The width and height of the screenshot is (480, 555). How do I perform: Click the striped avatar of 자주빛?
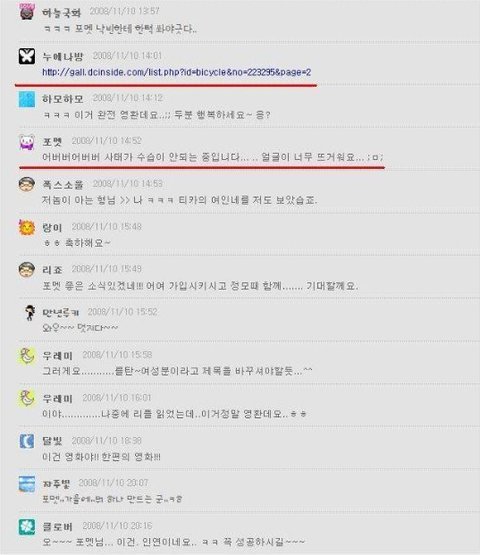27,484
